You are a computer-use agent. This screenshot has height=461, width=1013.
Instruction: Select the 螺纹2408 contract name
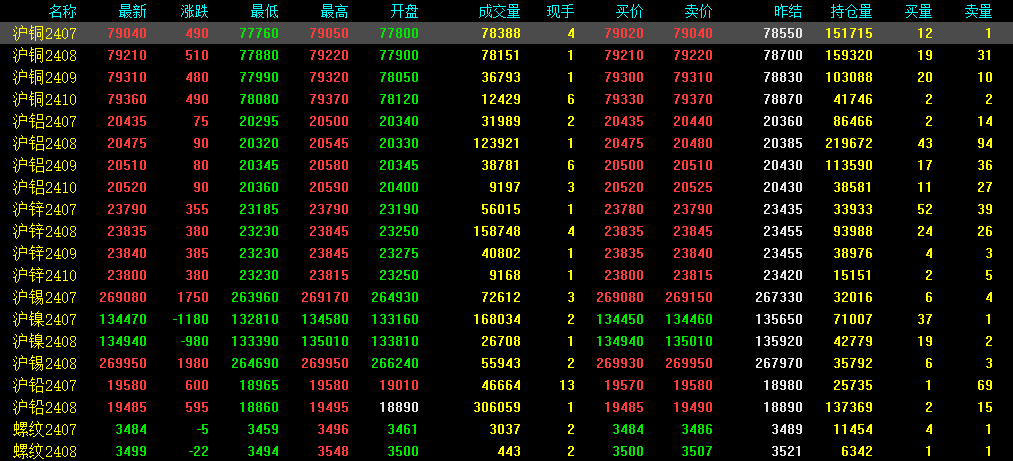(x=45, y=451)
